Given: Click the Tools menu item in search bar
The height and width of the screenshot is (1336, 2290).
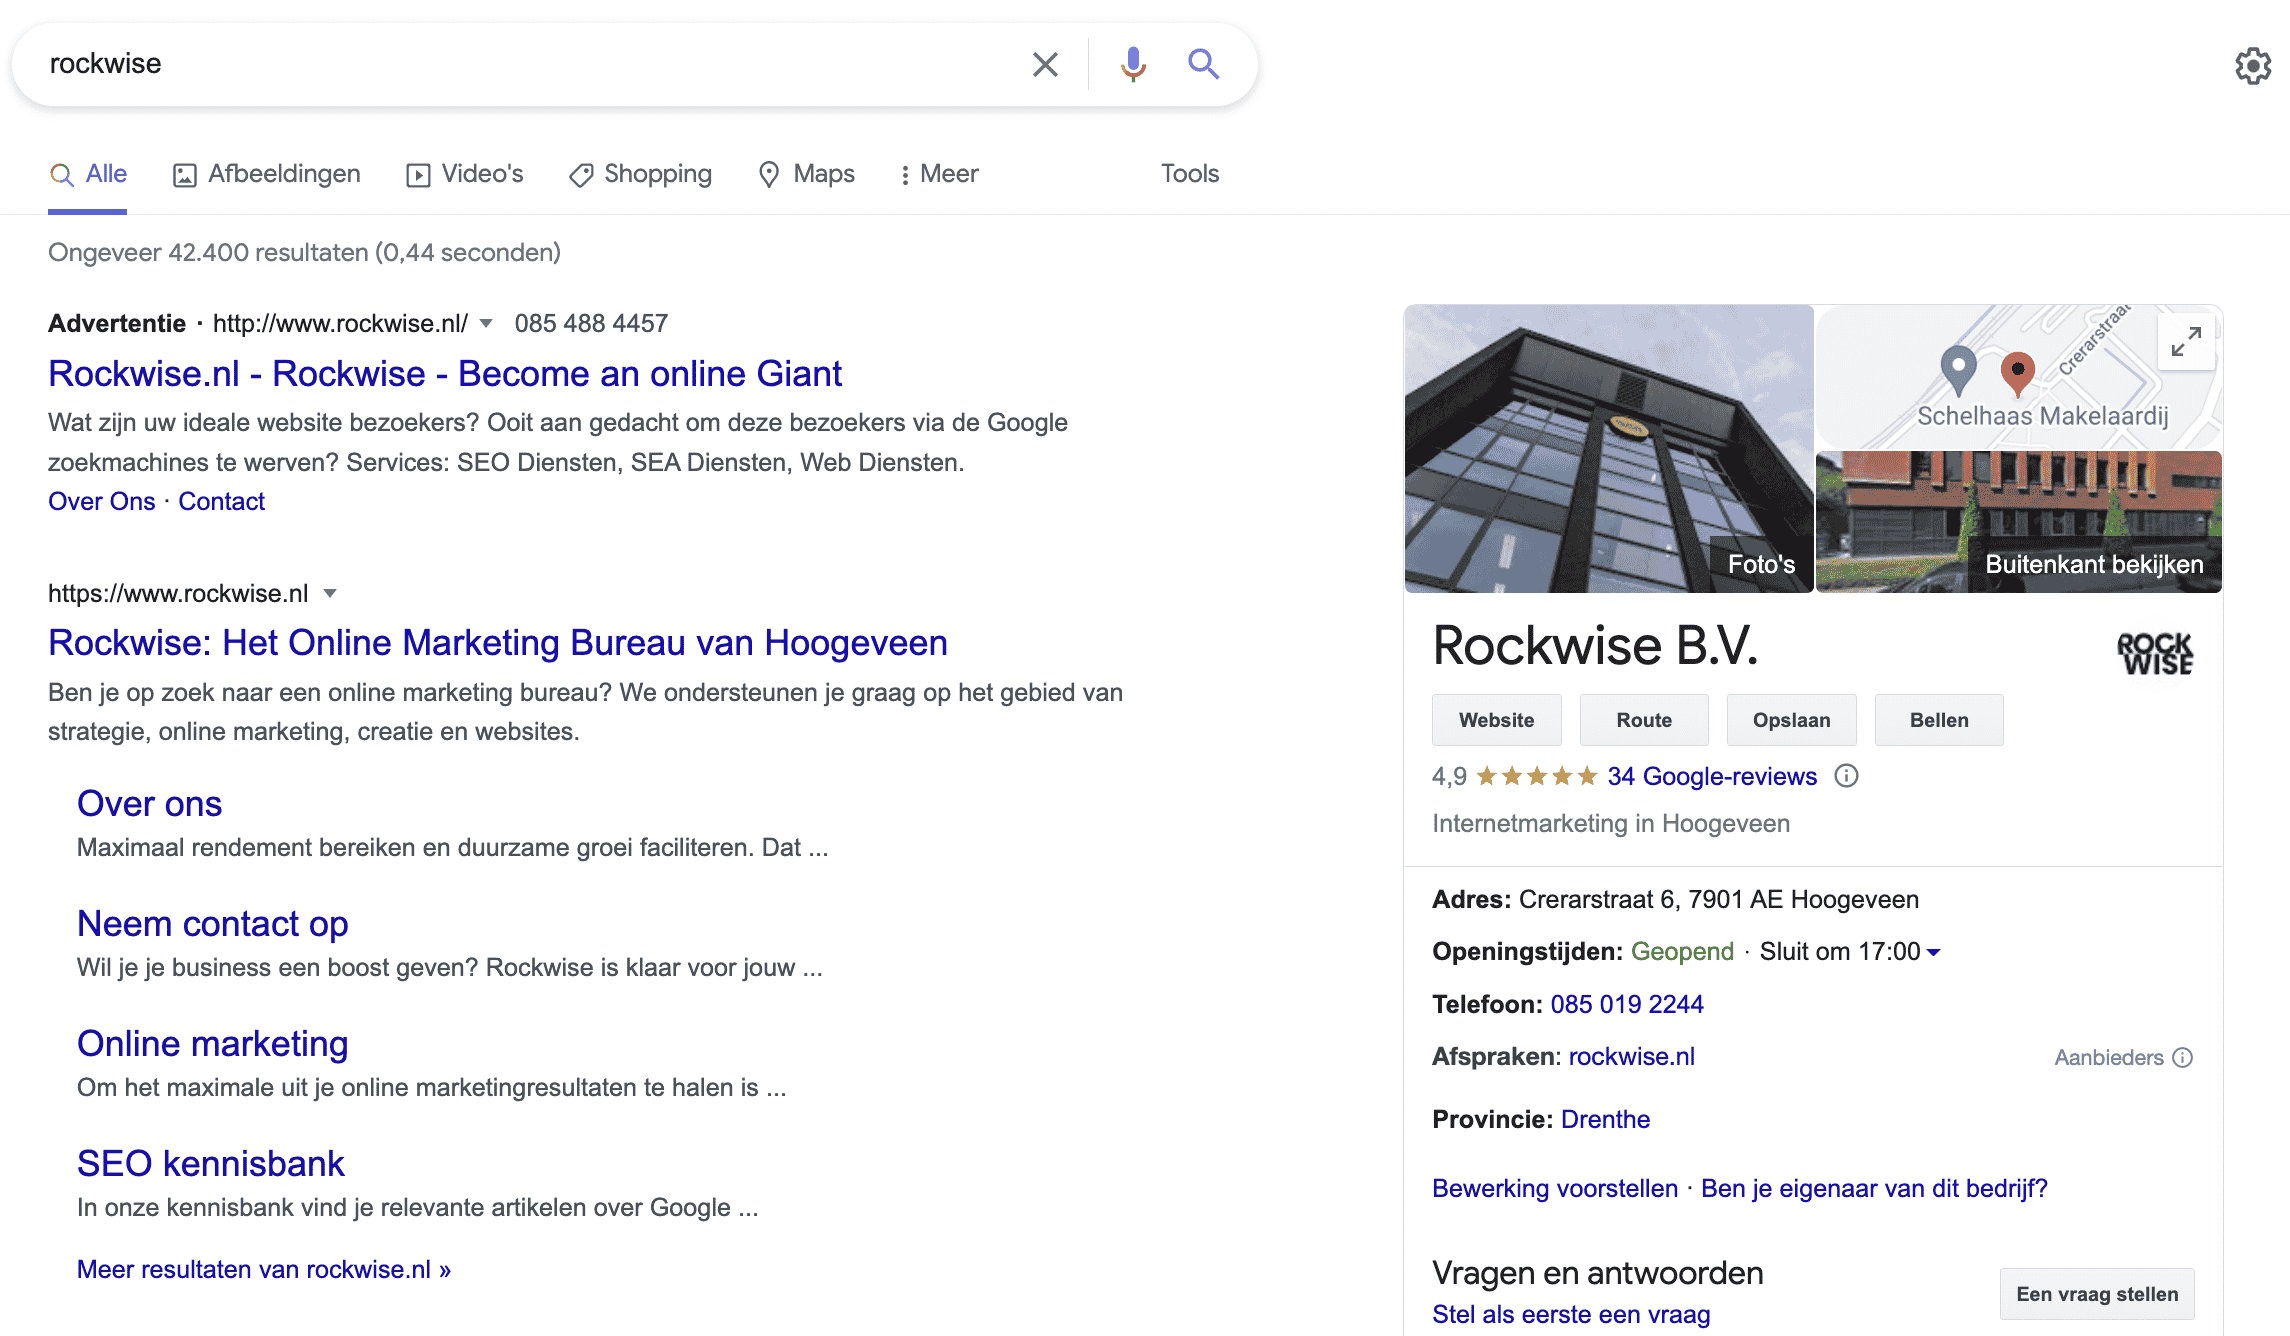Looking at the screenshot, I should [x=1193, y=173].
